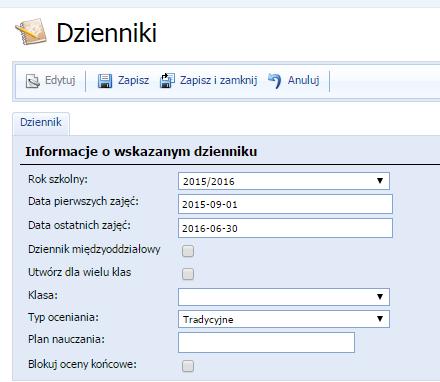Open the Klasa dropdown
This screenshot has height=382, width=440.
284,297
